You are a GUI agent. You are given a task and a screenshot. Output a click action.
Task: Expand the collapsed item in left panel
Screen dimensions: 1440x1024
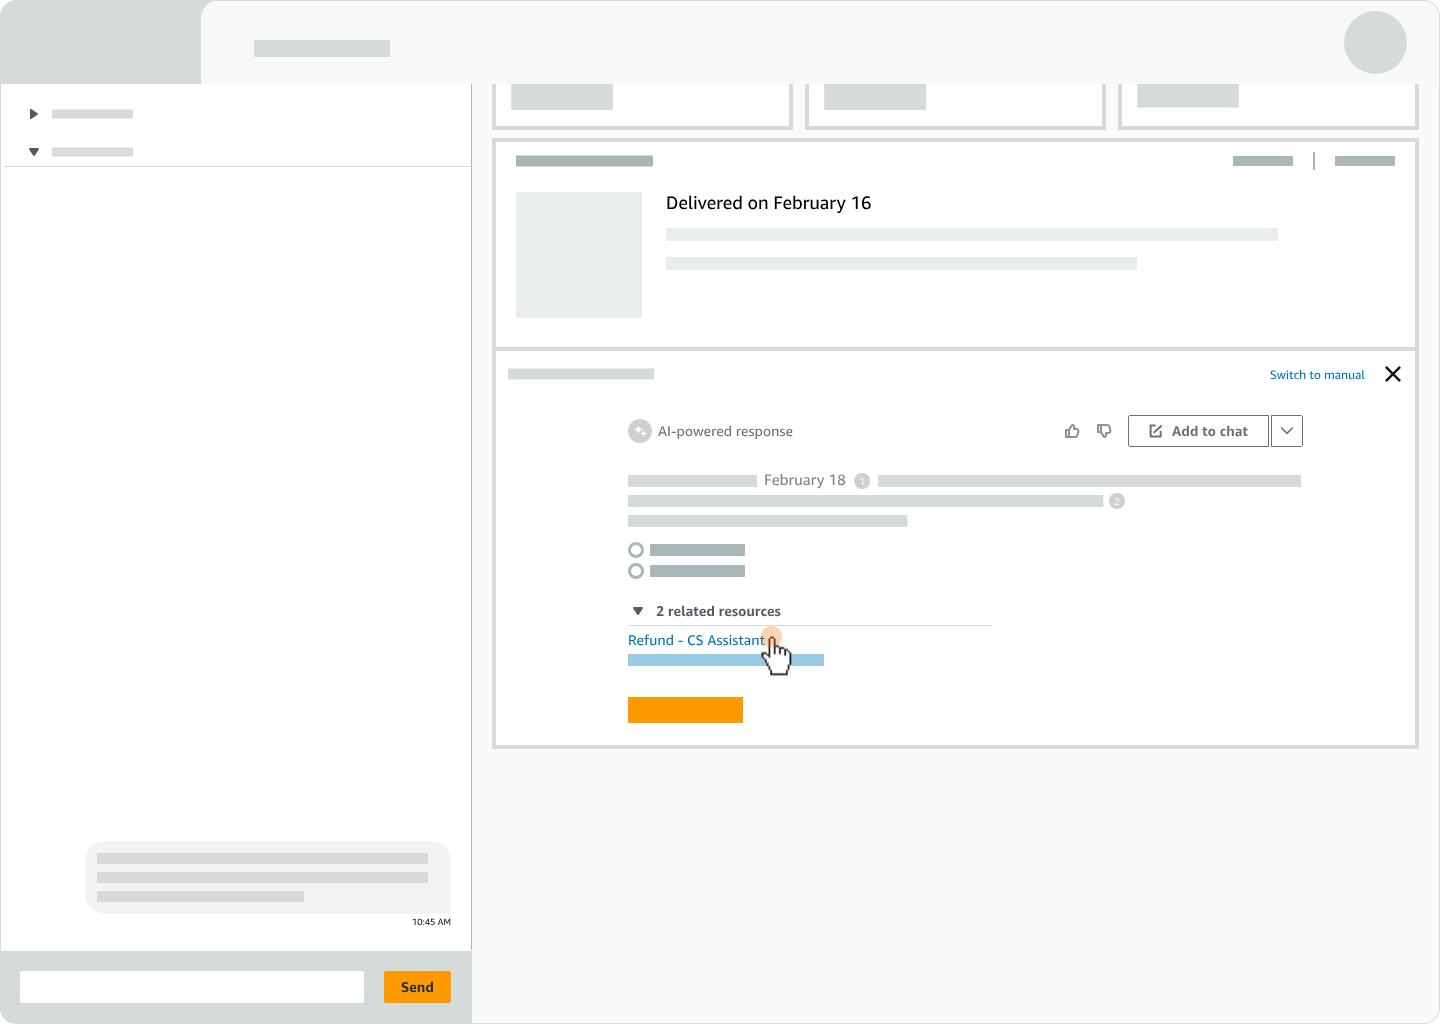pyautogui.click(x=34, y=114)
